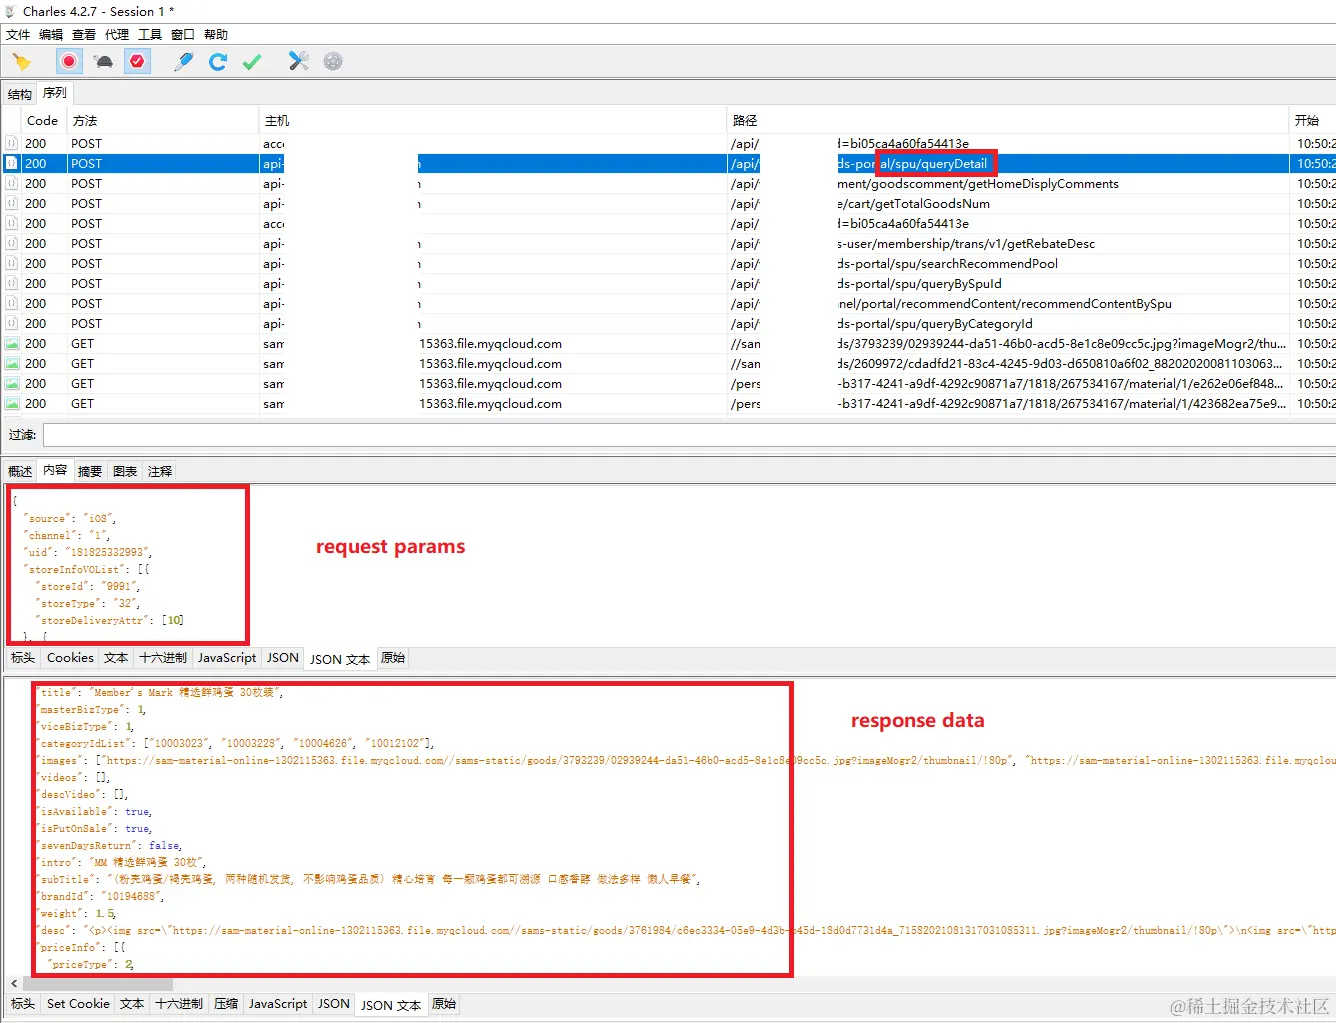Open the 图表 tab
The image size is (1336, 1023).
point(125,471)
